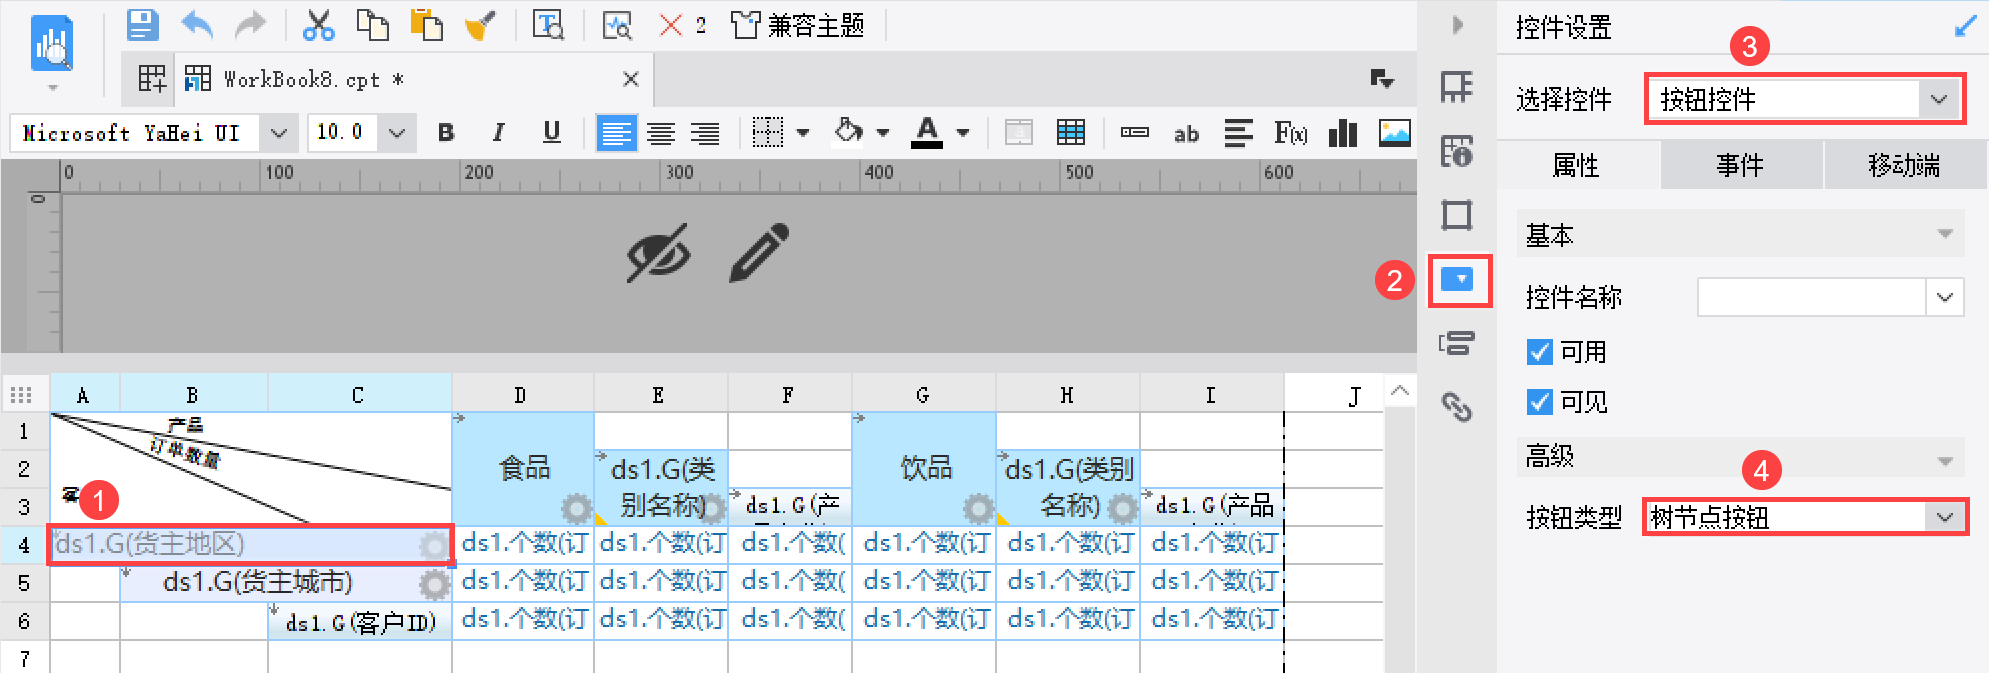
Task: Click the Undo arrow icon
Action: click(197, 25)
